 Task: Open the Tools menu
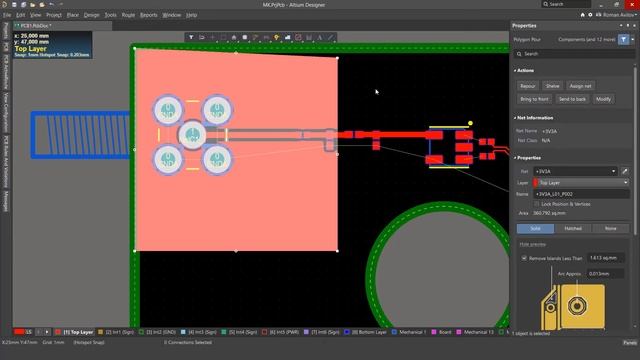click(110, 15)
